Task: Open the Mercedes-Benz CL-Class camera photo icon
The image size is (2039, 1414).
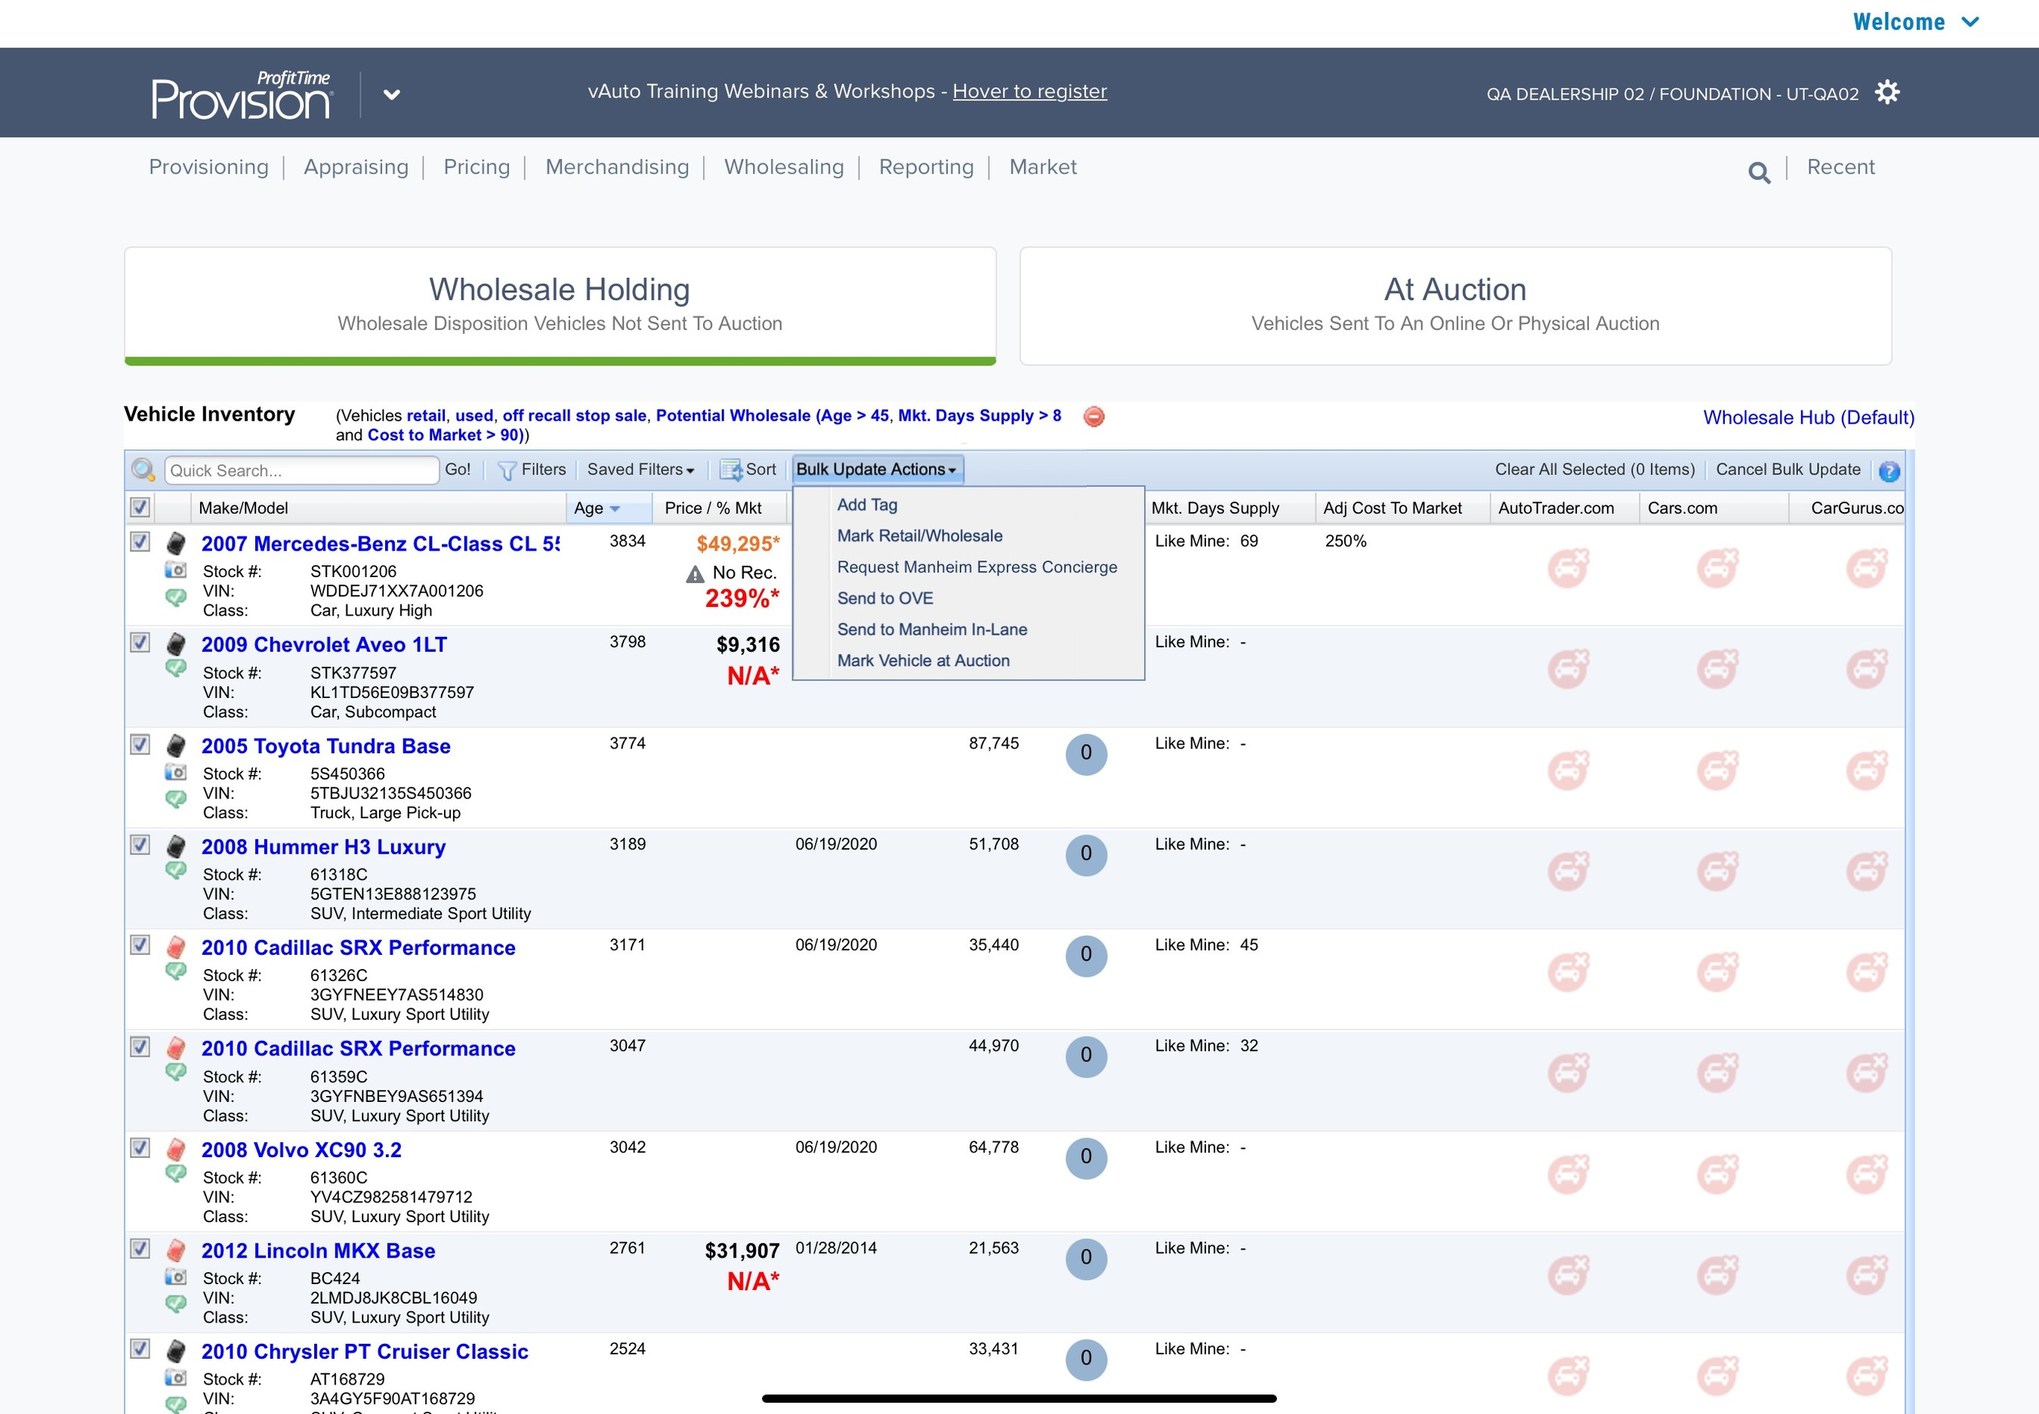Action: 175,570
